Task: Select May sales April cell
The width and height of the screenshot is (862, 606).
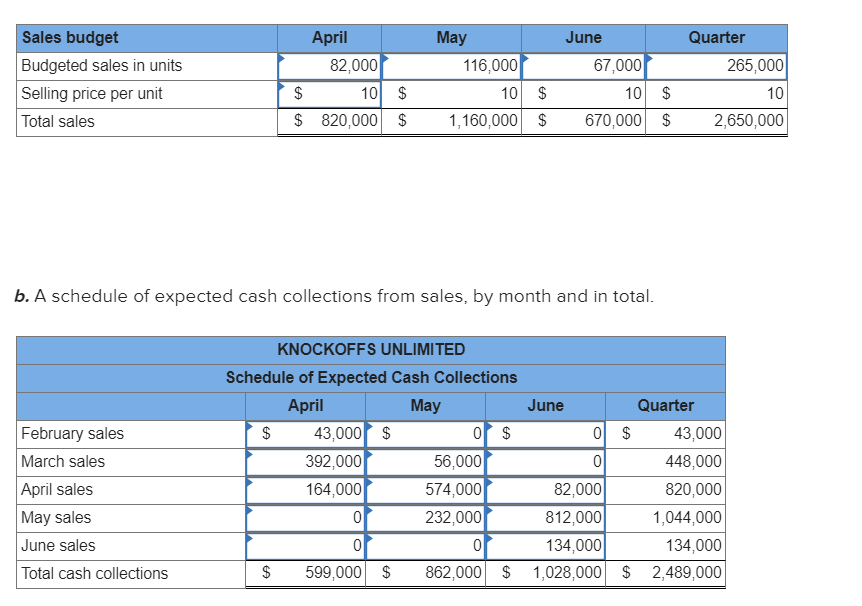Action: 306,518
